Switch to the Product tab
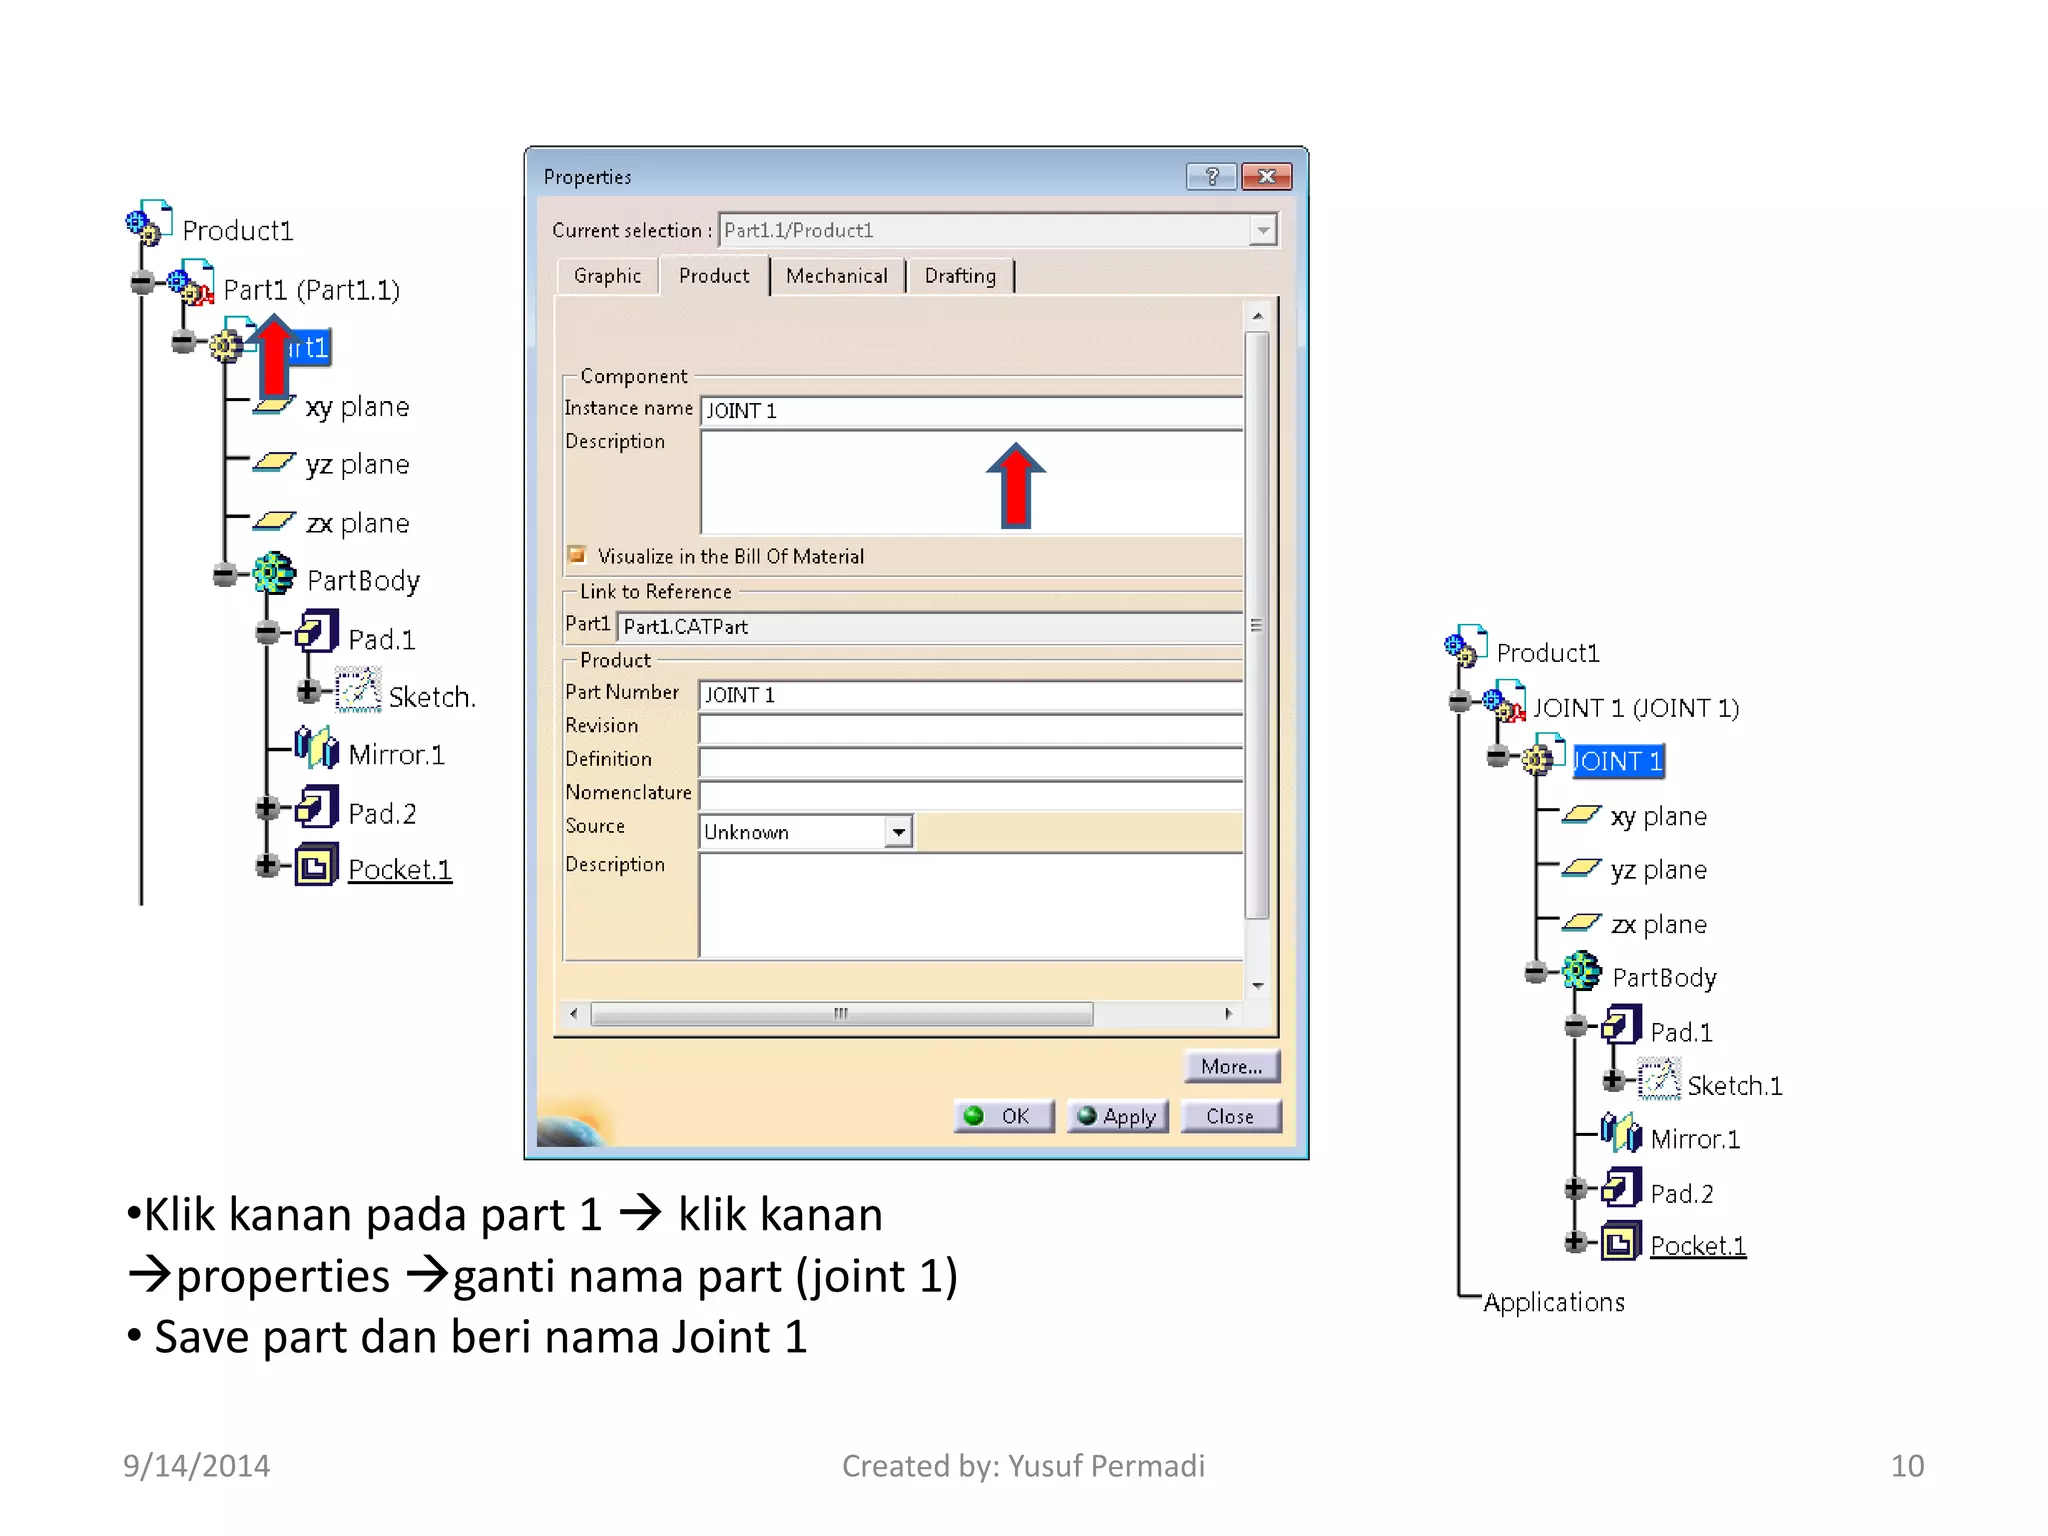Screen dimensions: 2048x1536 click(x=714, y=276)
